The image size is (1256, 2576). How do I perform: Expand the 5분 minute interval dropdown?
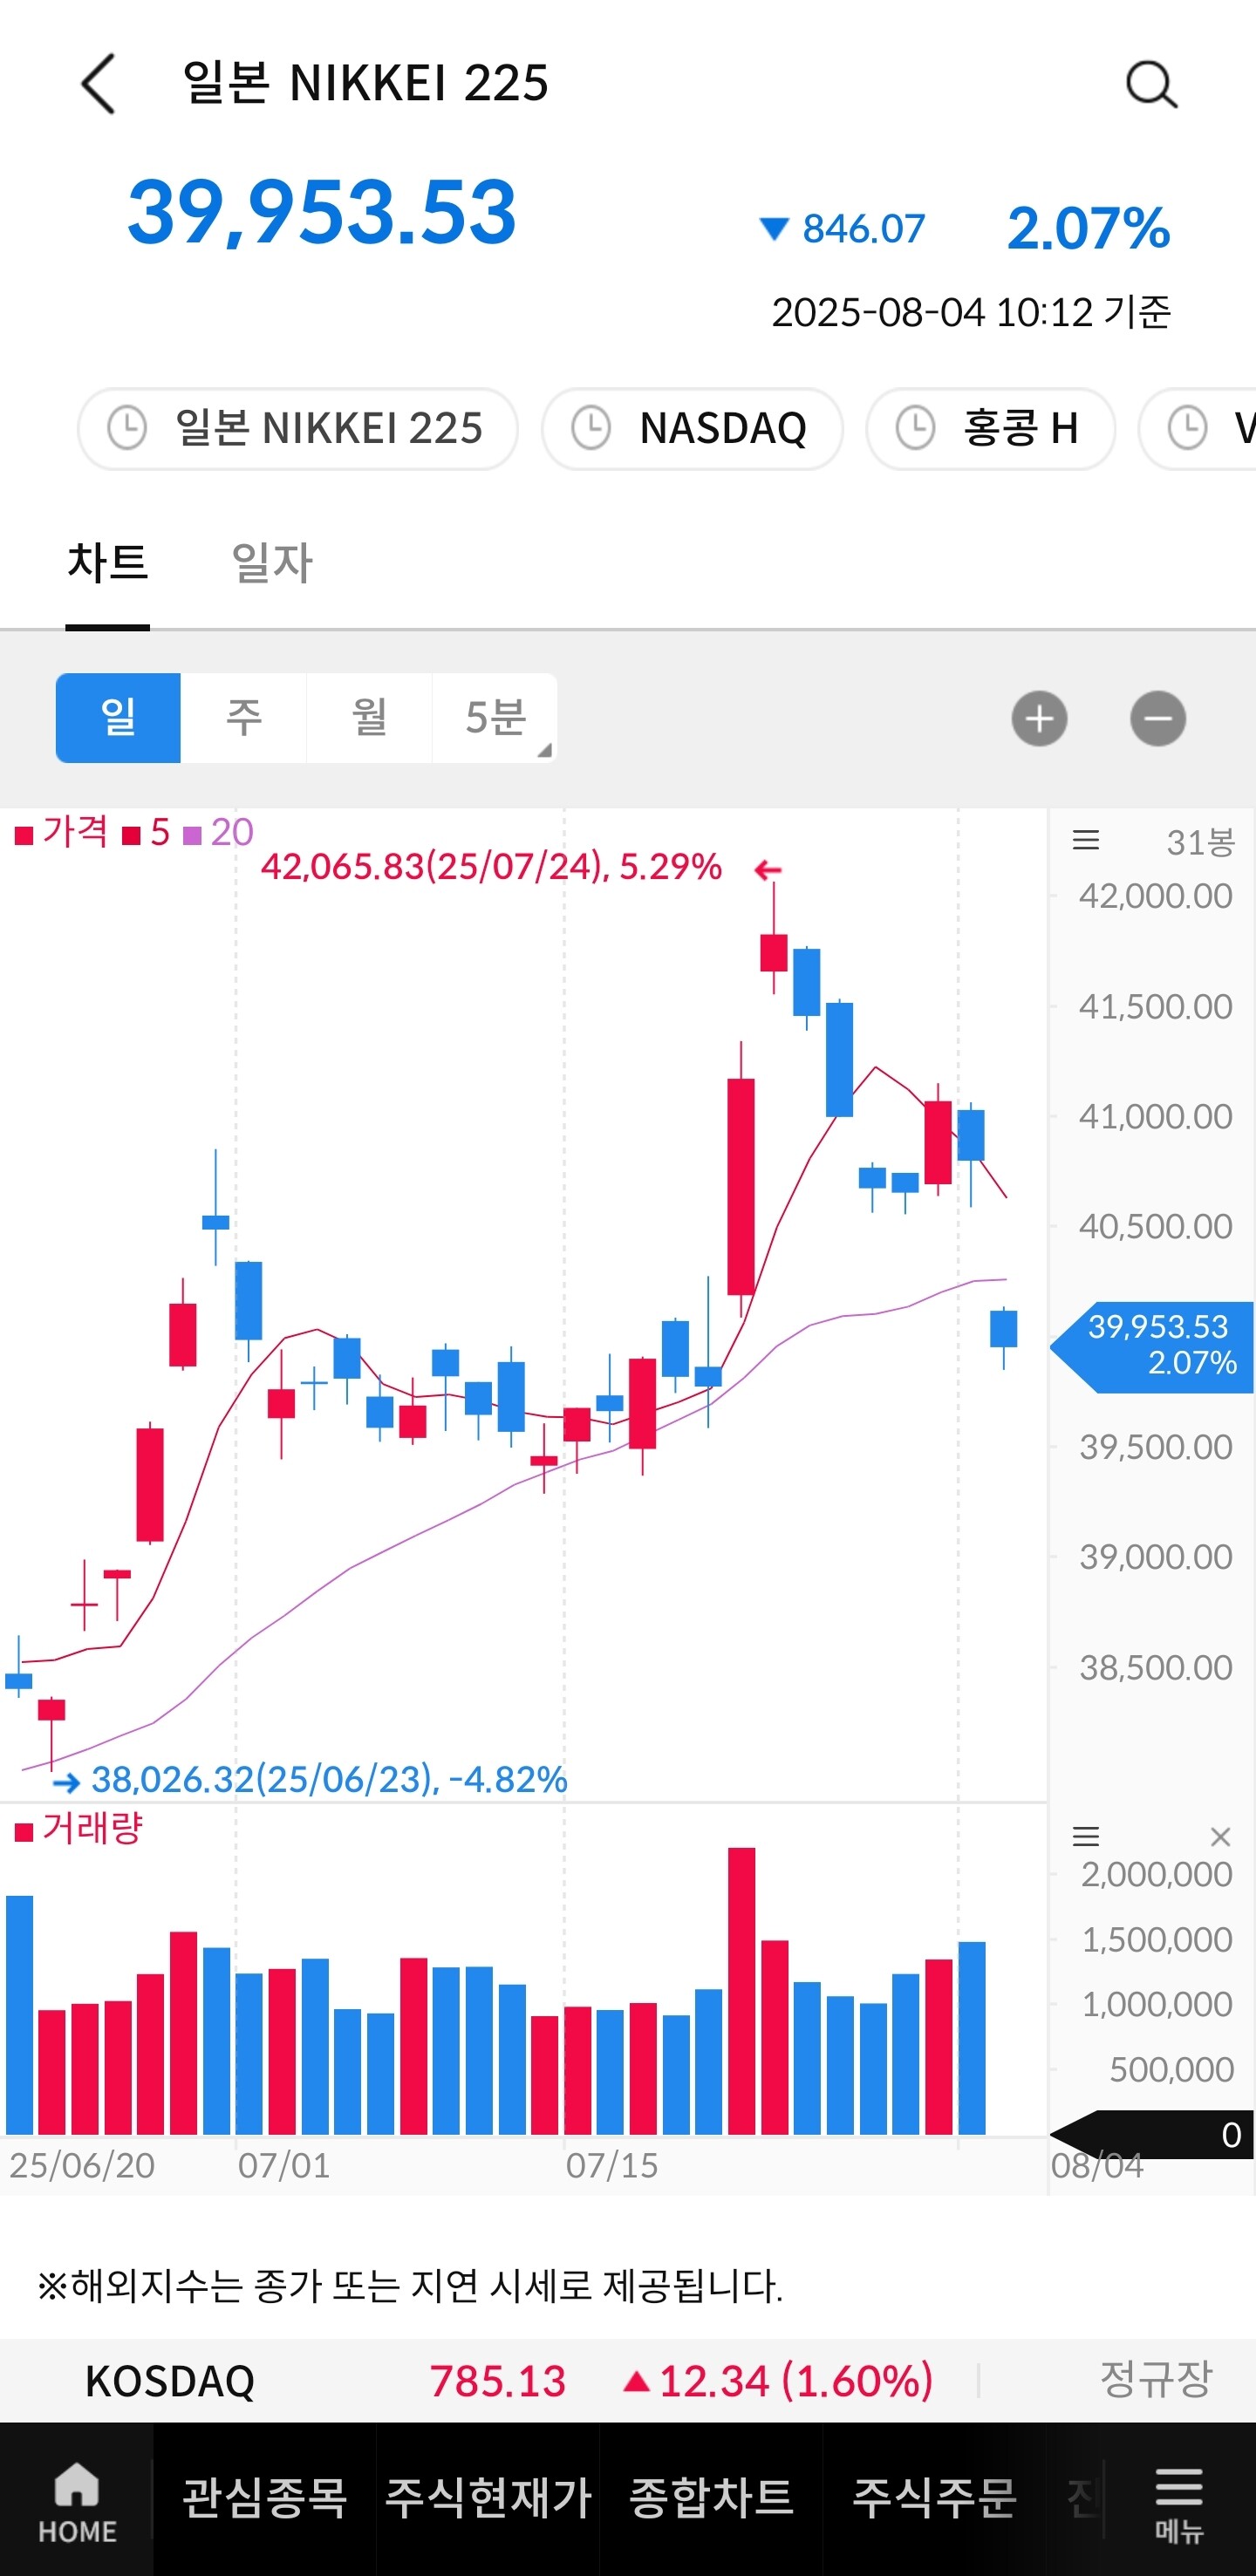(495, 718)
